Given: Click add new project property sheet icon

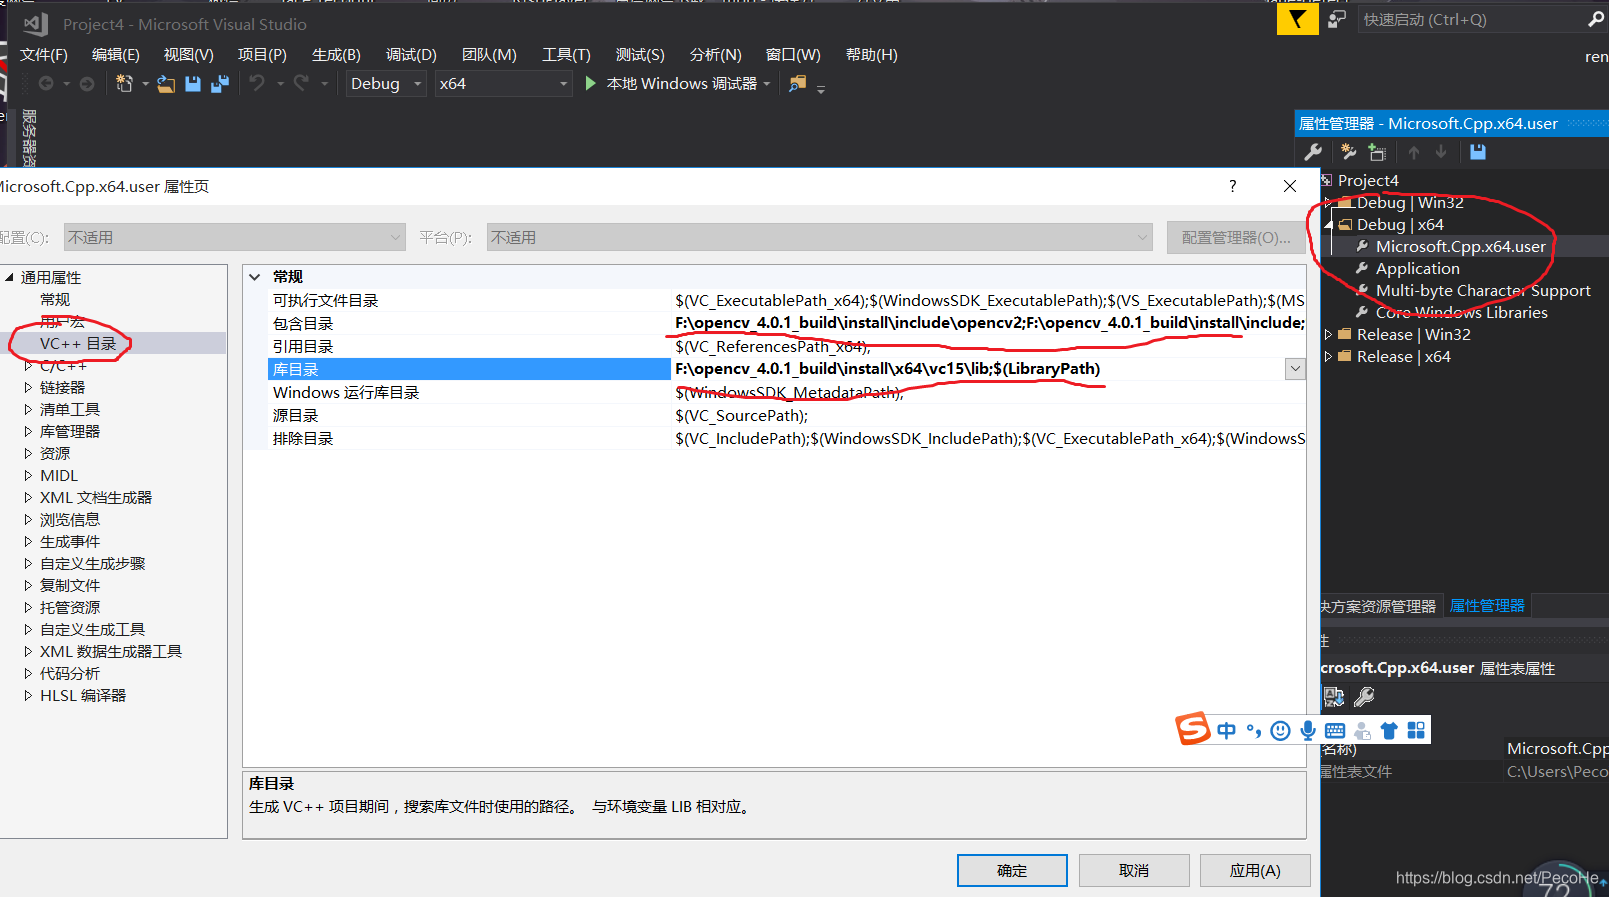Looking at the screenshot, I should pyautogui.click(x=1349, y=152).
